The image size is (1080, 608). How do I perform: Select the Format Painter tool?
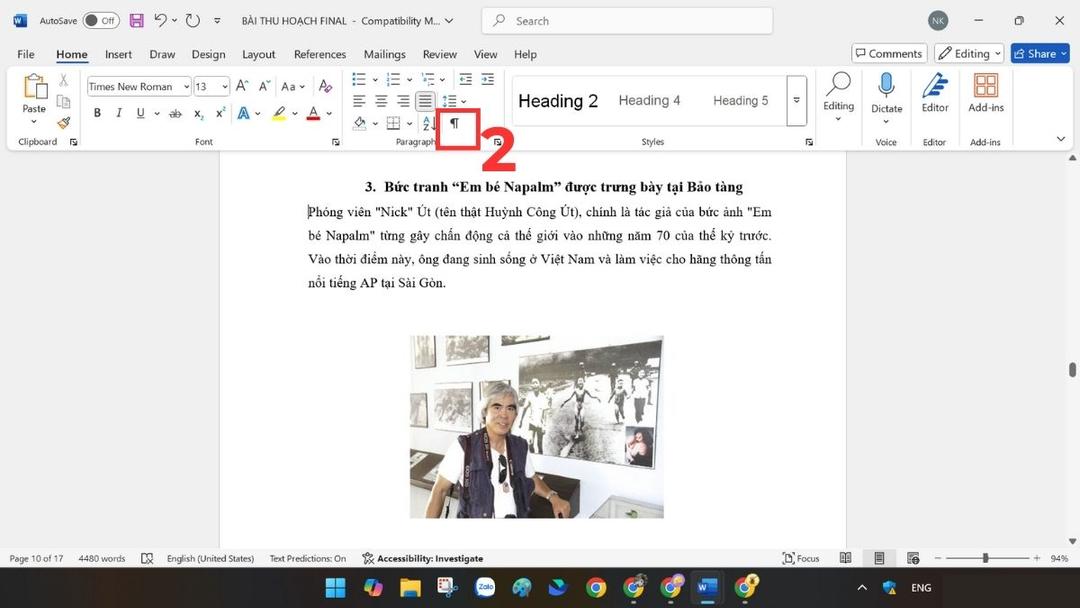[x=62, y=122]
